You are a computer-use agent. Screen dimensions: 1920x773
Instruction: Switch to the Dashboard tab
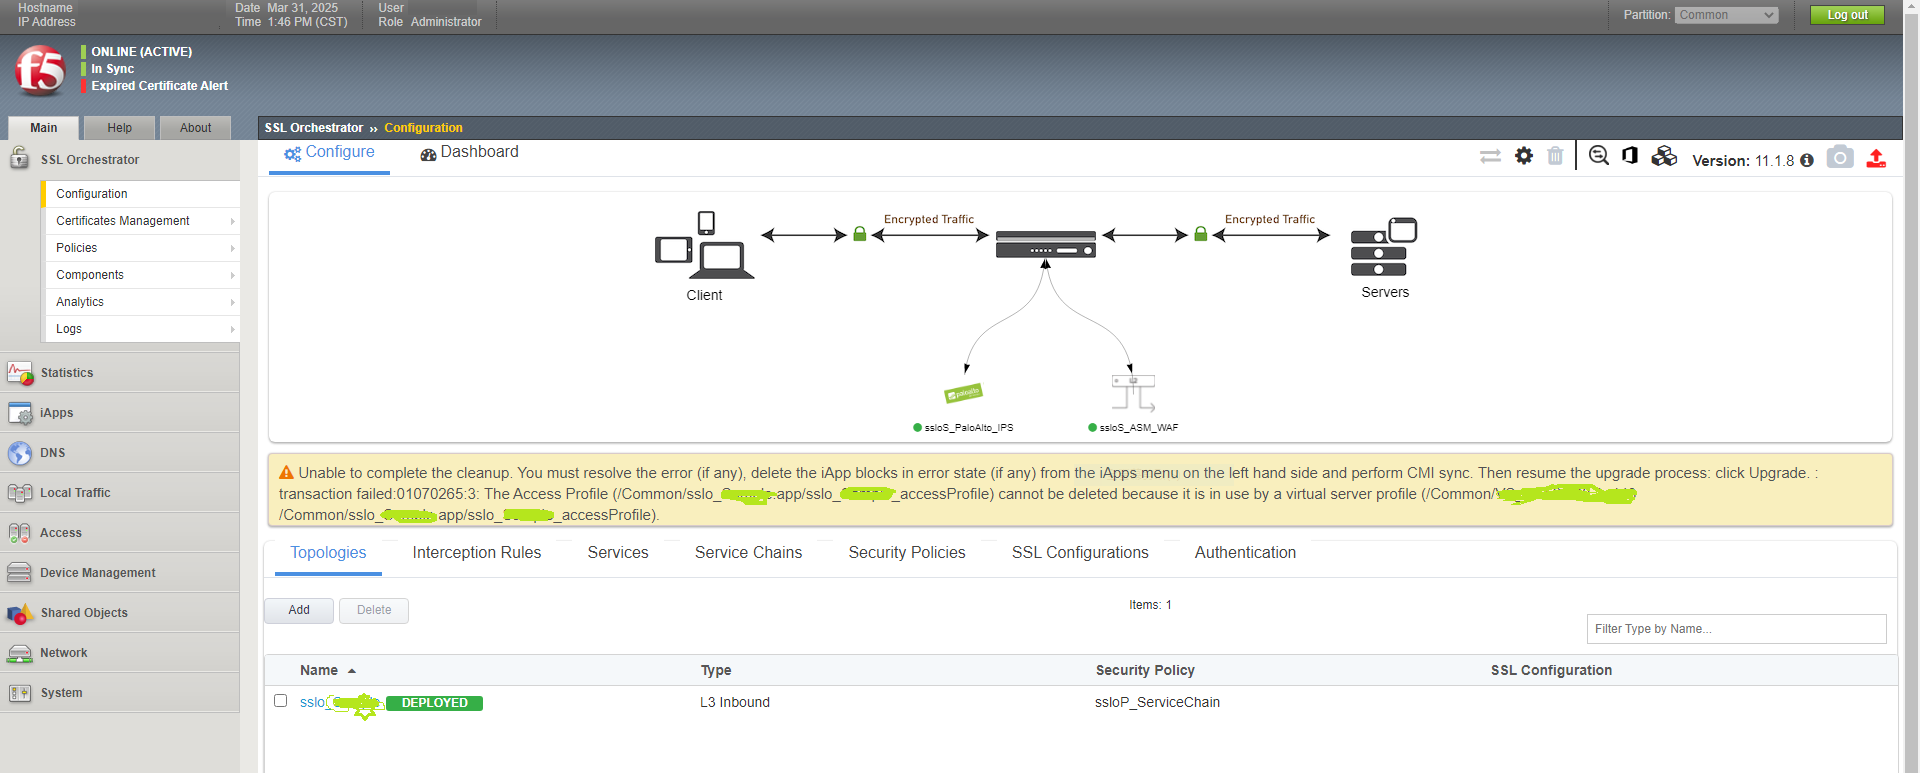click(x=469, y=152)
